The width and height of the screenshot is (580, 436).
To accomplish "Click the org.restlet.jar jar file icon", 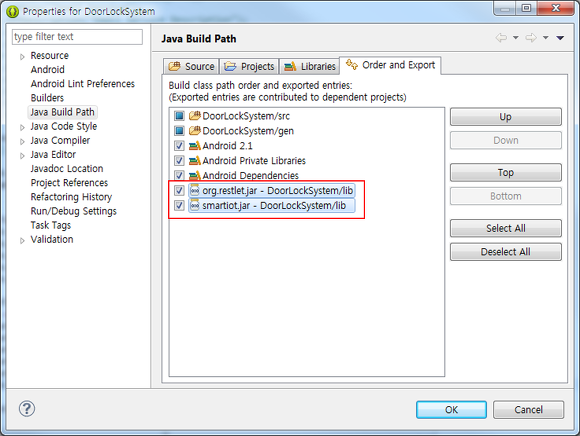I will click(195, 190).
